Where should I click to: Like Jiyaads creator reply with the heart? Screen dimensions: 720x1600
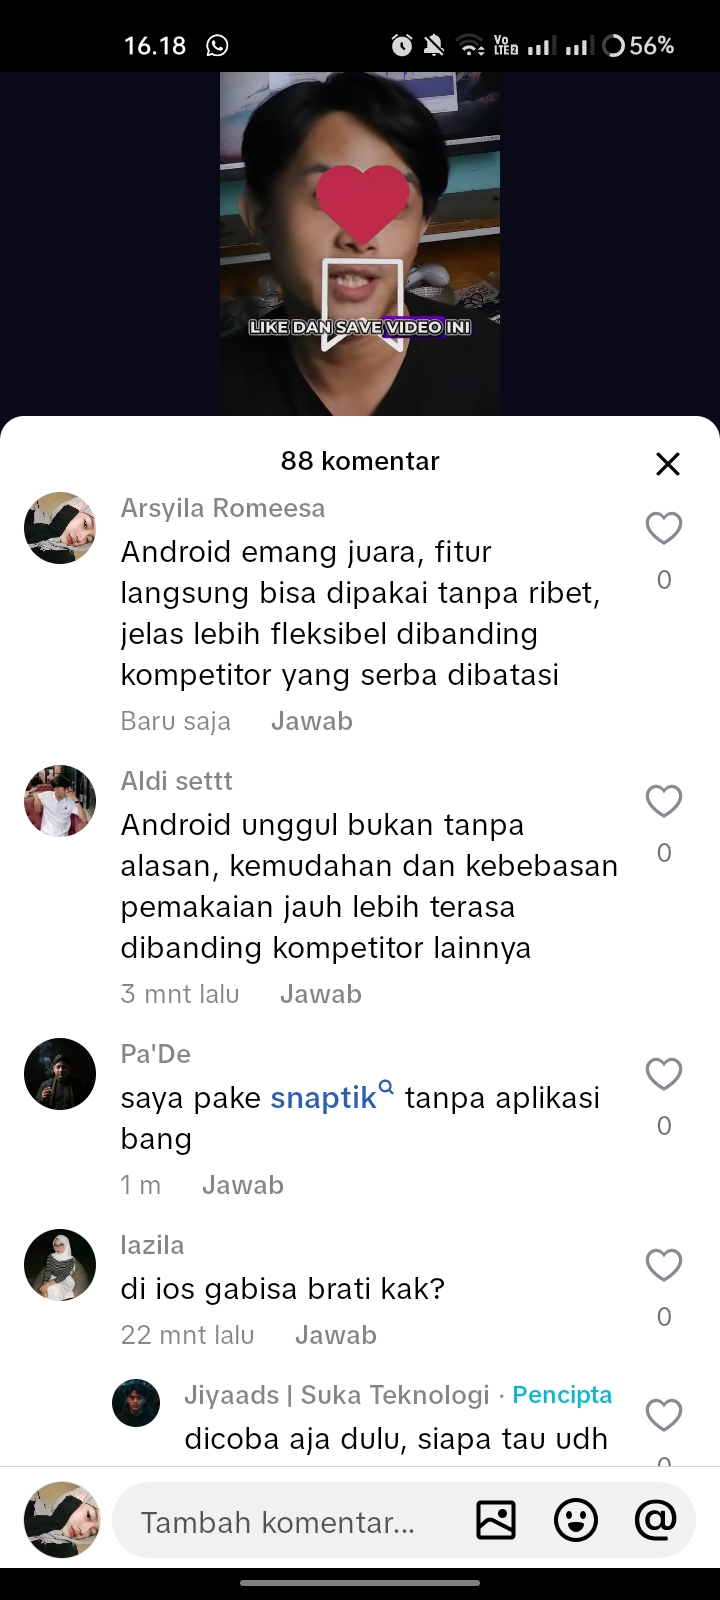pyautogui.click(x=664, y=1415)
